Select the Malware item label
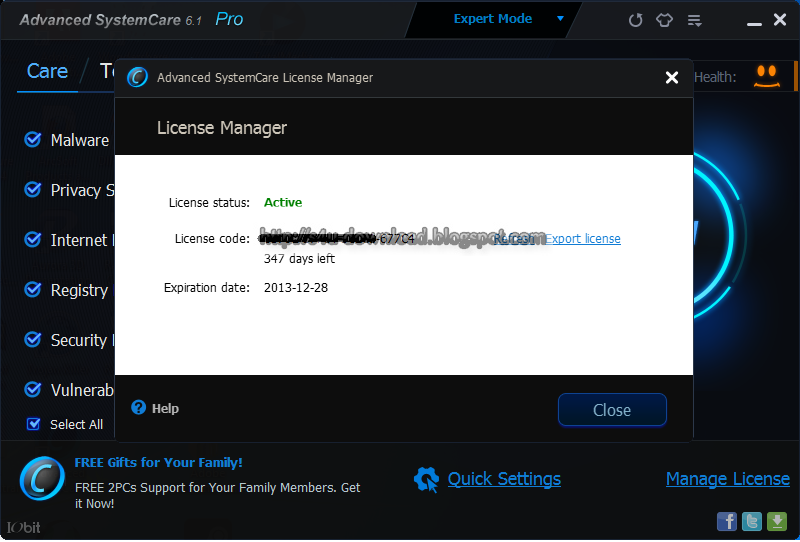 pos(80,140)
